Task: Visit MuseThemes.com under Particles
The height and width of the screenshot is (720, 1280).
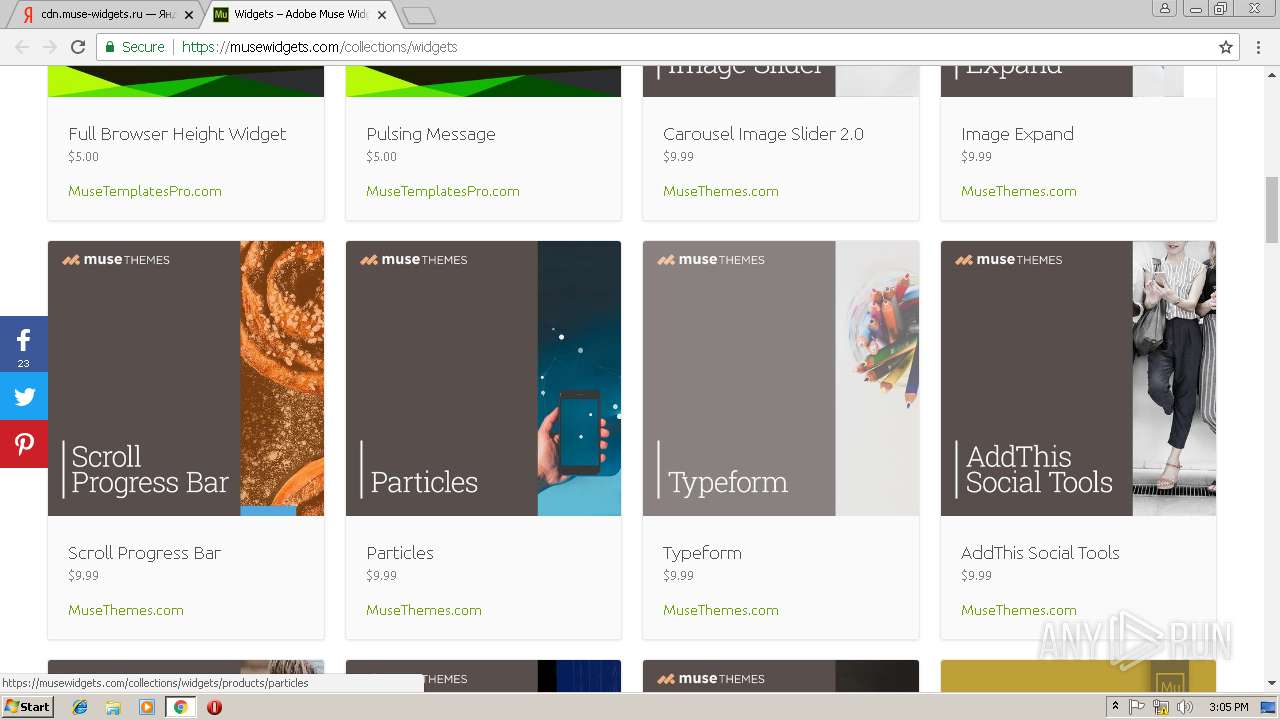Action: pyautogui.click(x=424, y=610)
